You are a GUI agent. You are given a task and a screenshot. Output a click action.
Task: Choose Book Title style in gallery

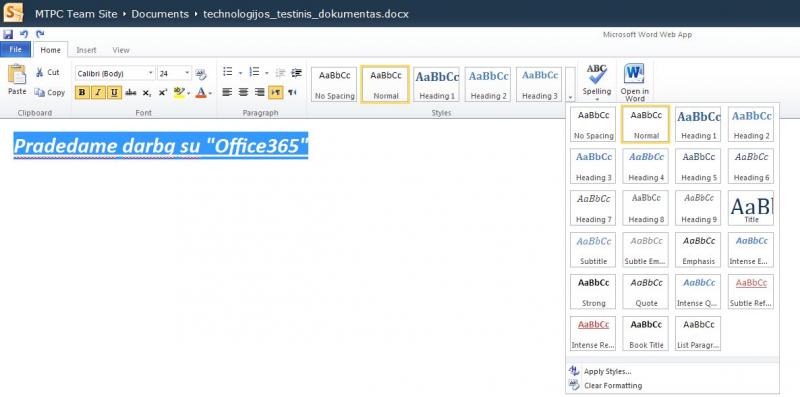pos(646,333)
